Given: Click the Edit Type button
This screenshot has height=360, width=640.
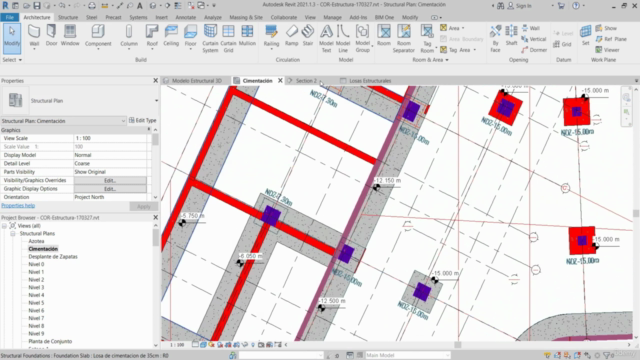Looking at the screenshot, I should pos(143,120).
